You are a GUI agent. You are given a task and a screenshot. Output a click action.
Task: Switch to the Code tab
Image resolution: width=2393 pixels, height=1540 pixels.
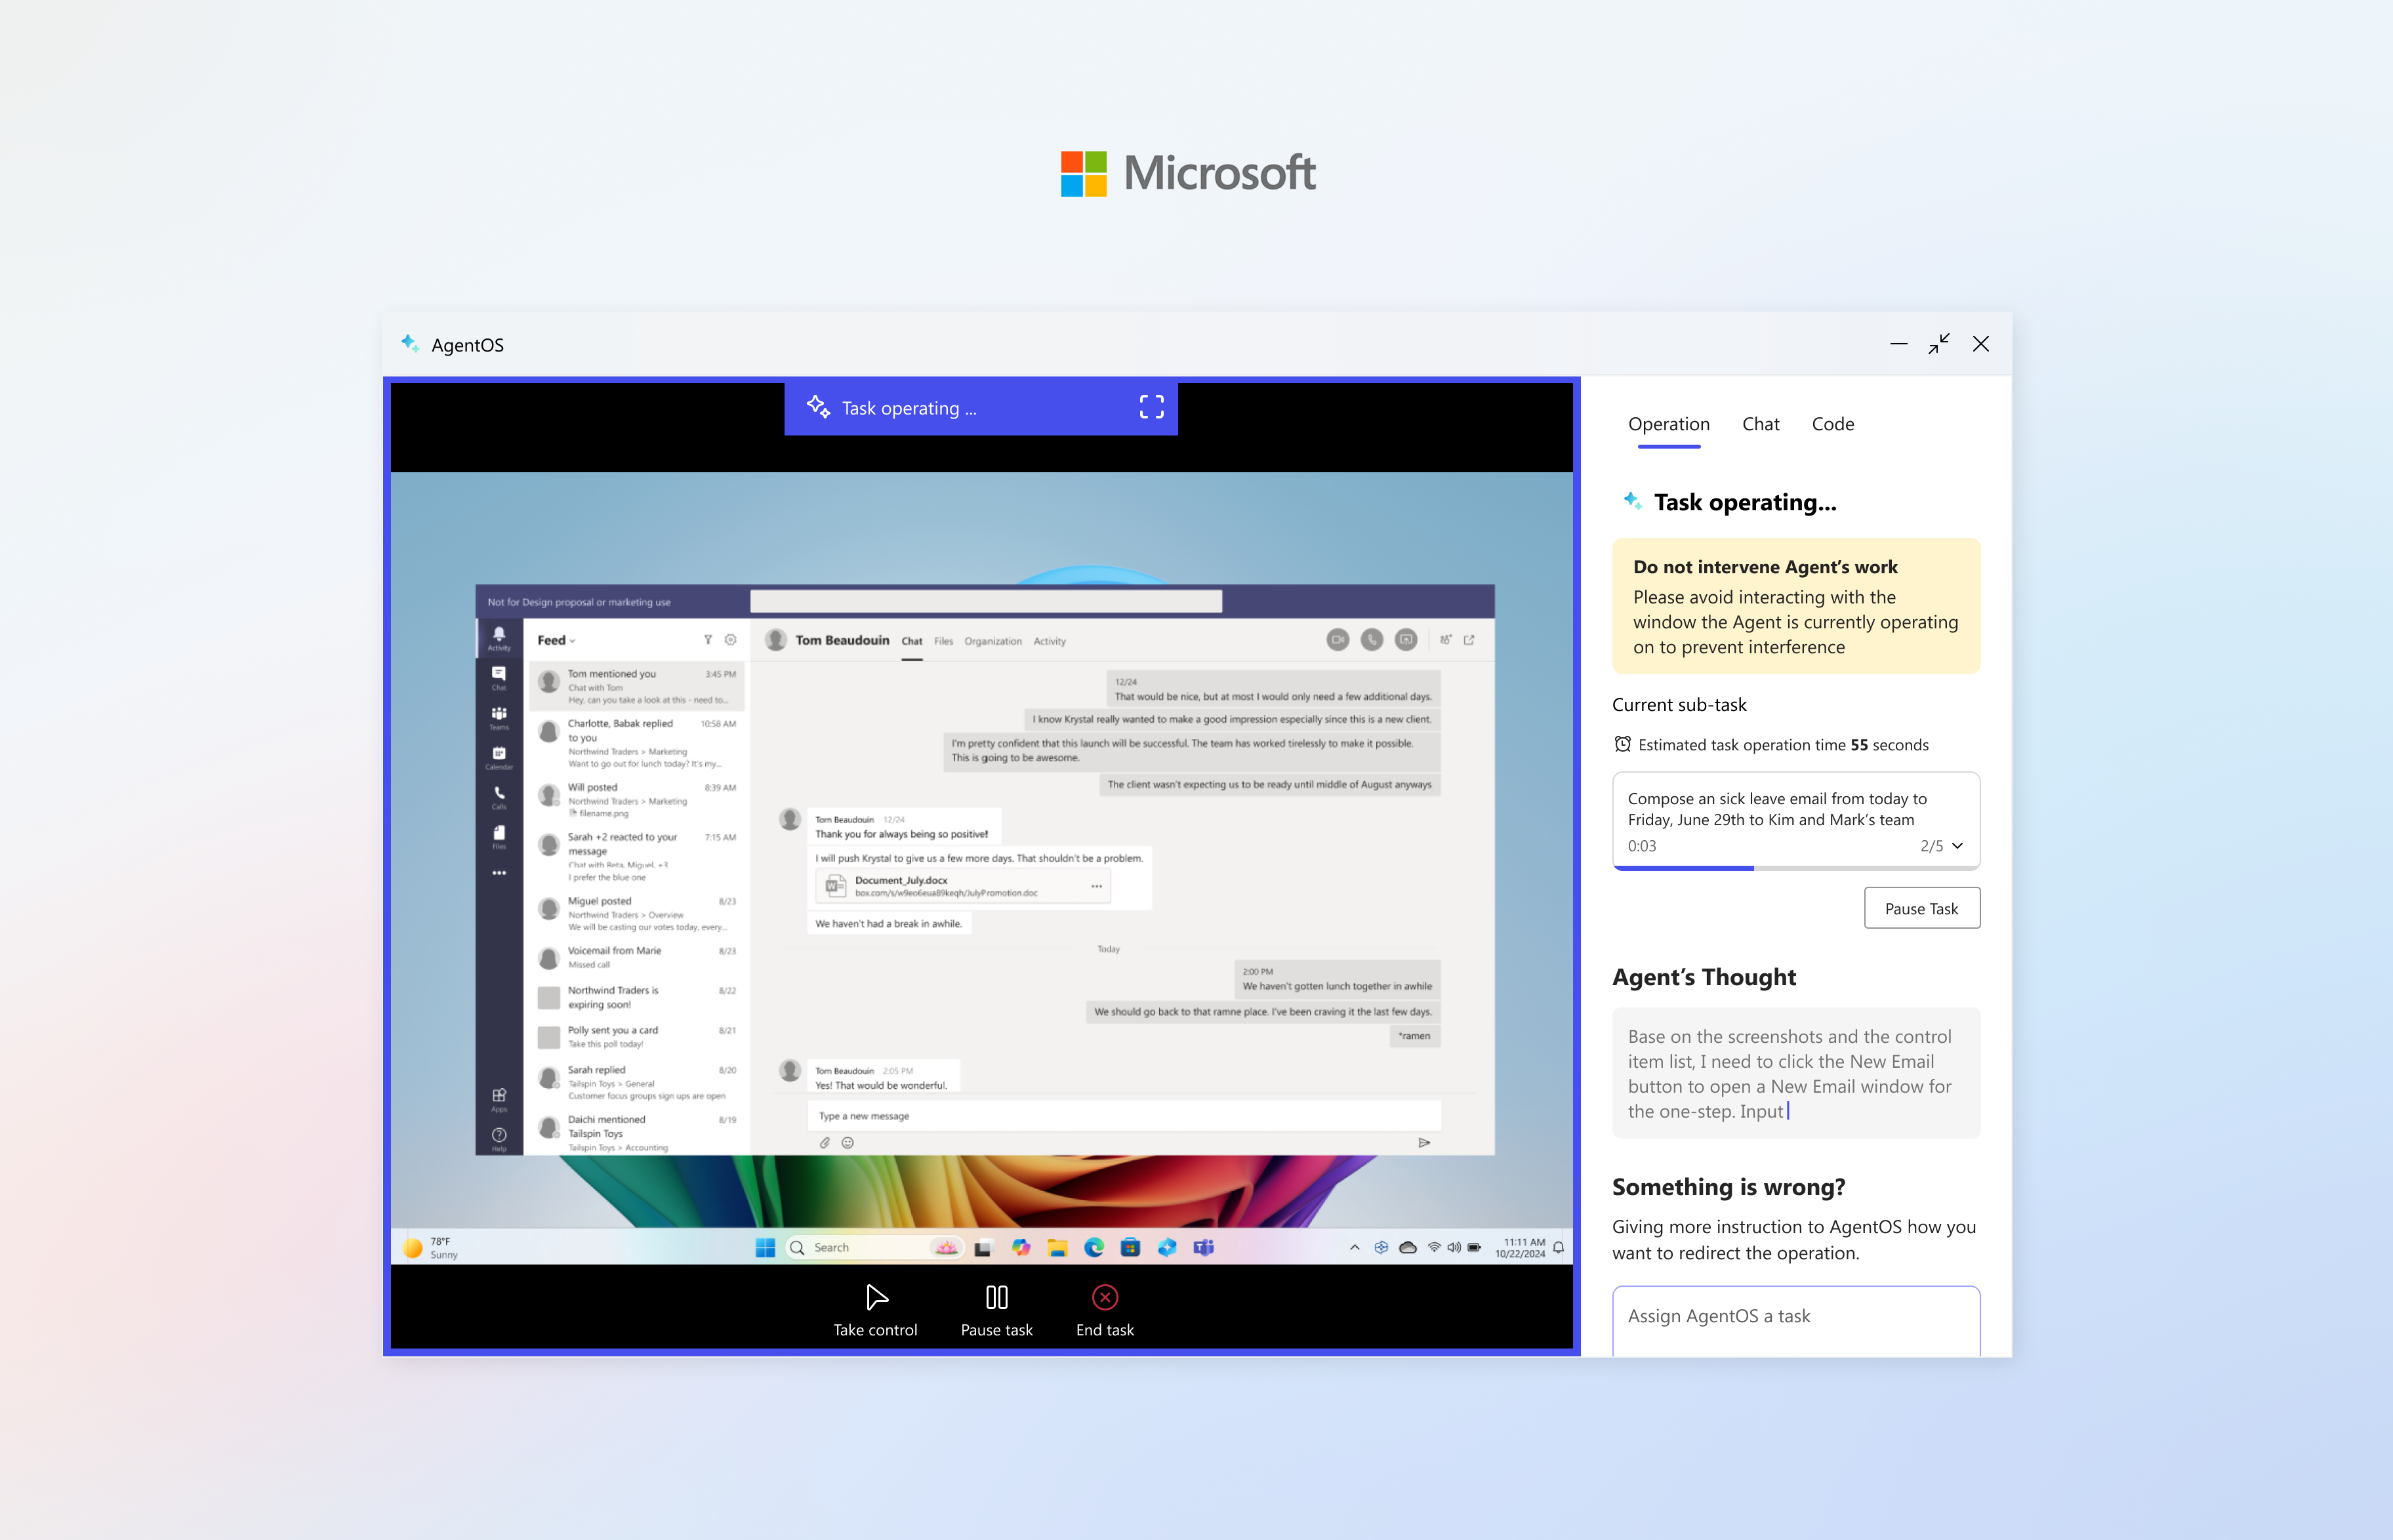tap(1833, 424)
